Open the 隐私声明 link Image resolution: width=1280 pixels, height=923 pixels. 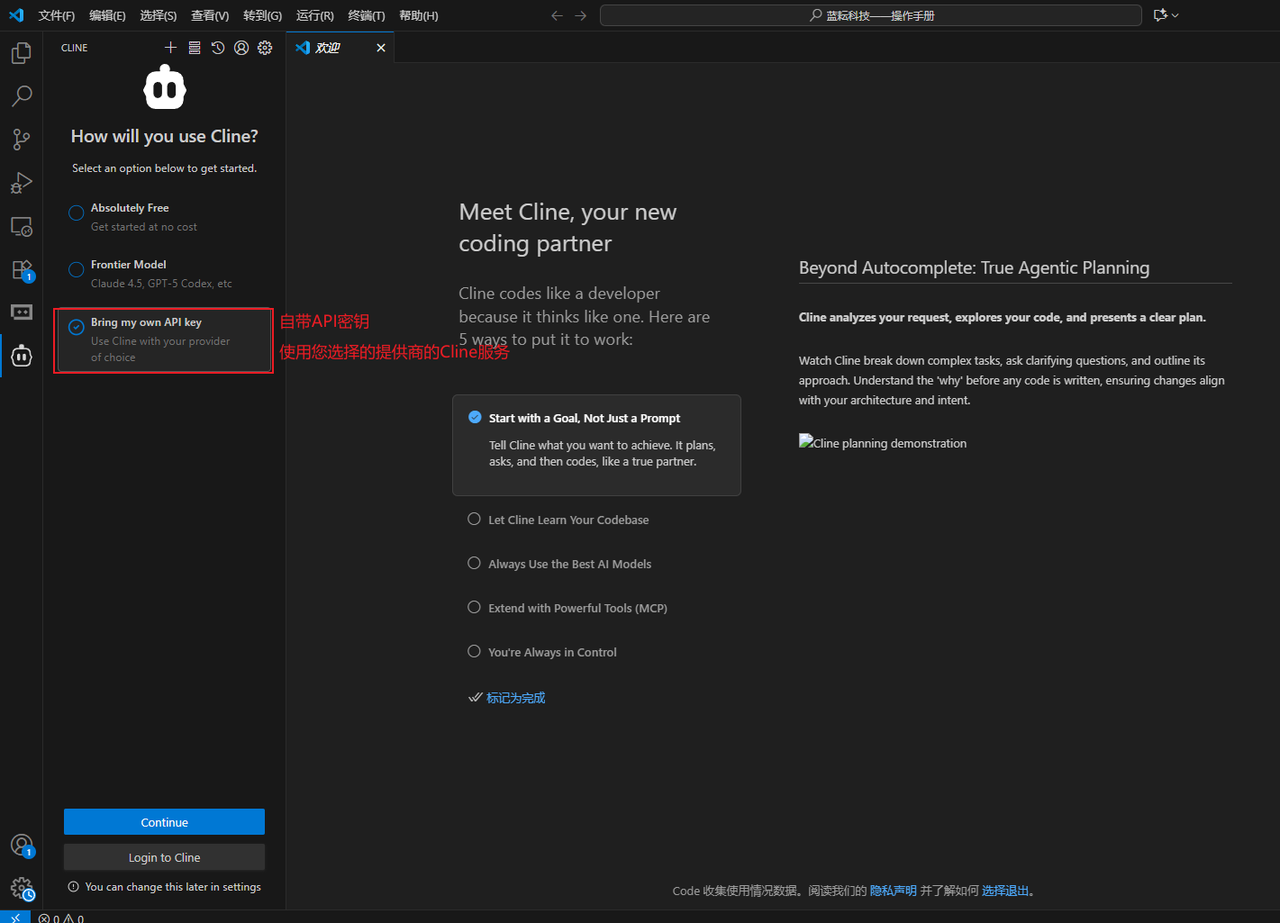coord(893,891)
